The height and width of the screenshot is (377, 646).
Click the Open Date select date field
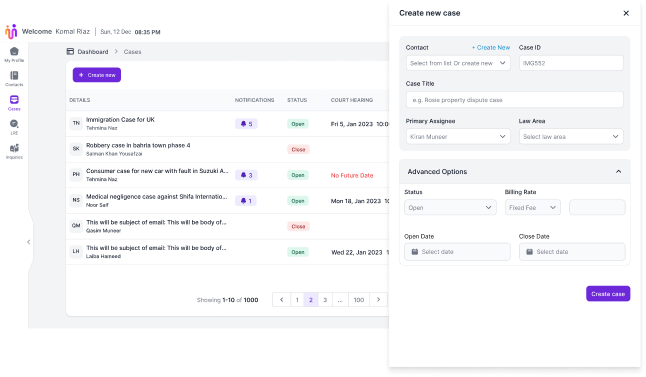pyautogui.click(x=457, y=252)
